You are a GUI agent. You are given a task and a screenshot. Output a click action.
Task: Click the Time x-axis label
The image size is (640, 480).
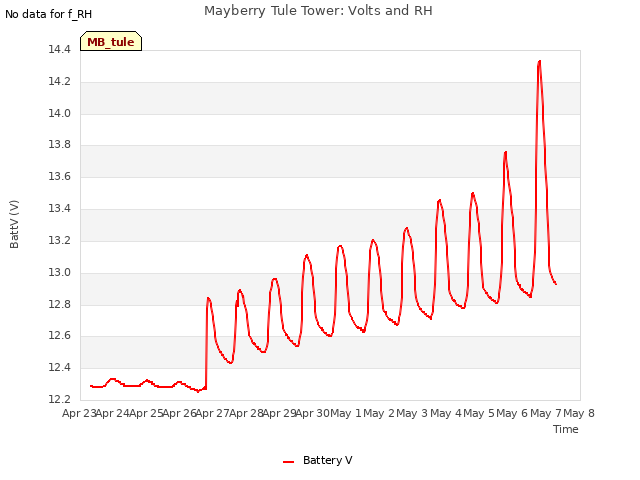tap(566, 429)
